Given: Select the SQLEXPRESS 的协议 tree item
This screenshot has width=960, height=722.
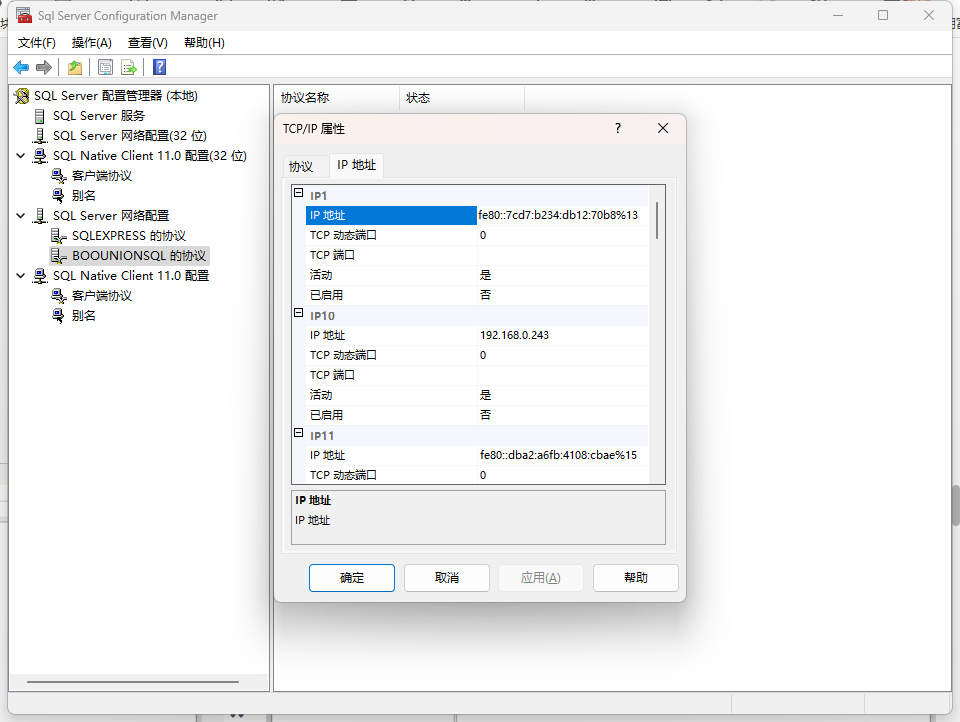Looking at the screenshot, I should click(x=129, y=236).
